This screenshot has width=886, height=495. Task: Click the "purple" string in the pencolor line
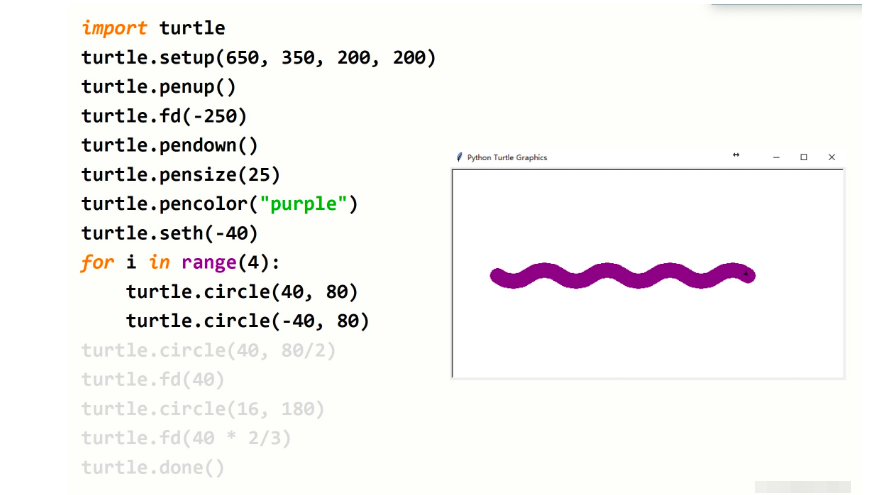tap(303, 204)
